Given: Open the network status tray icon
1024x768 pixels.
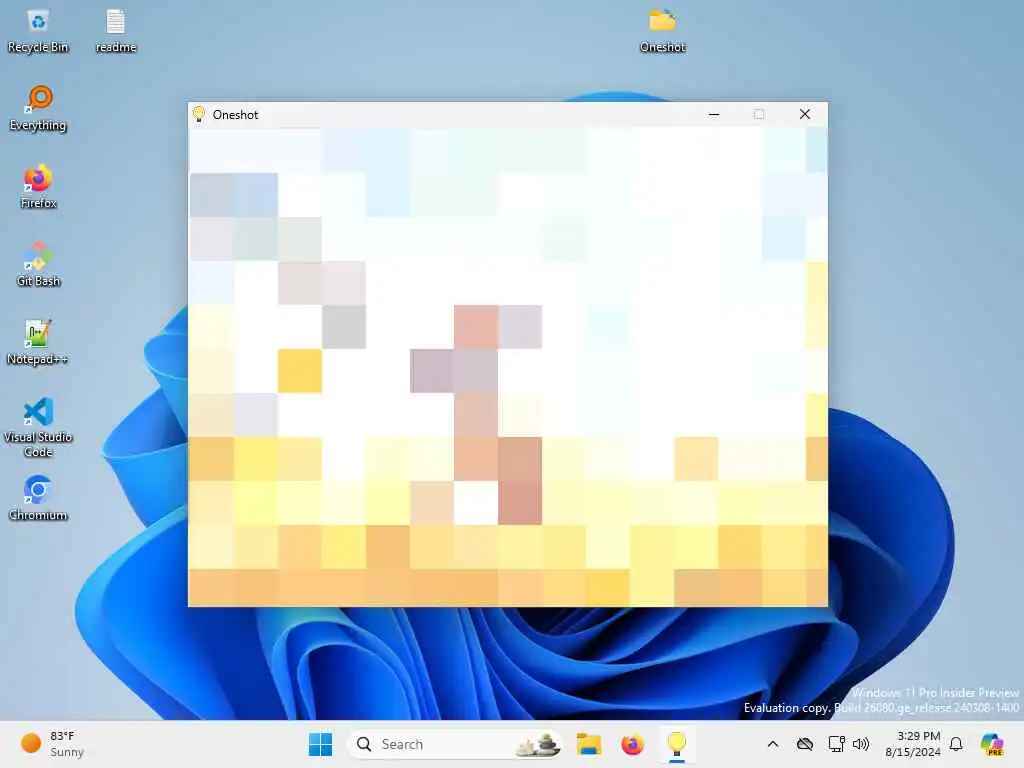Looking at the screenshot, I should [x=836, y=744].
